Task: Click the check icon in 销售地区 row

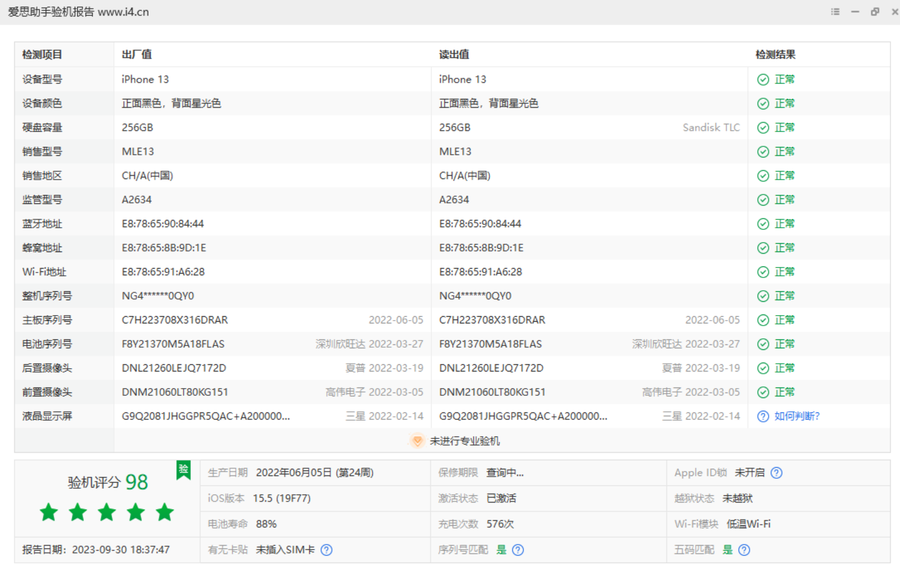Action: (x=763, y=176)
